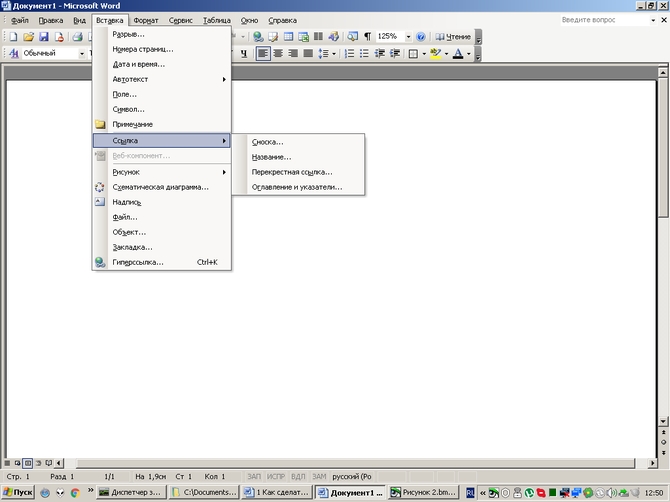This screenshot has width=670, height=502.
Task: Insert a table using the toolbar icon
Action: 290,36
